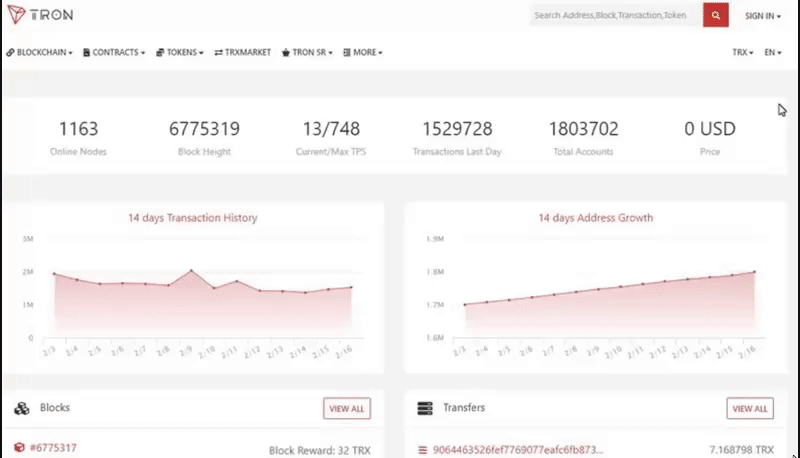Click the red search magnifier button
Screen dimensions: 800x458
pos(715,15)
